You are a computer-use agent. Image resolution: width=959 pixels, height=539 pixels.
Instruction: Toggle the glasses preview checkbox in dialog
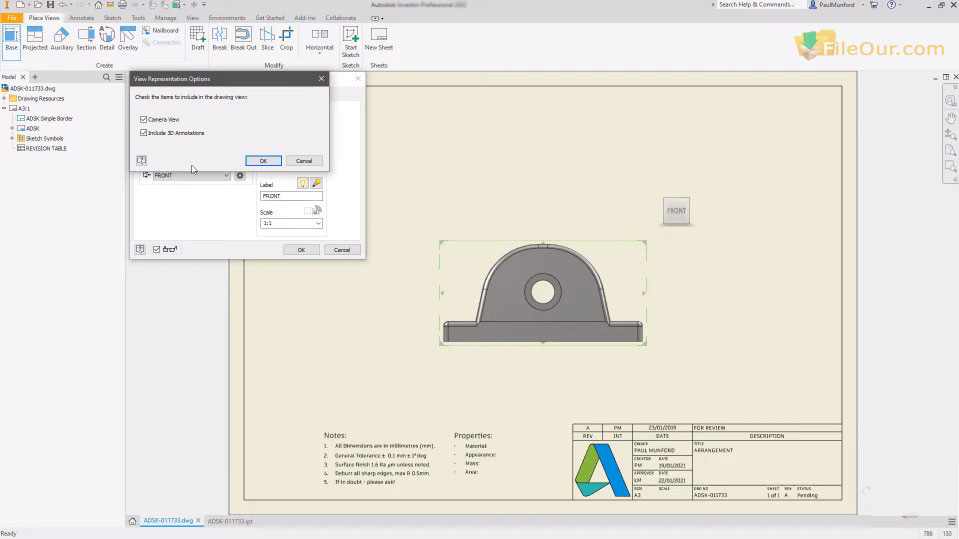pos(157,249)
